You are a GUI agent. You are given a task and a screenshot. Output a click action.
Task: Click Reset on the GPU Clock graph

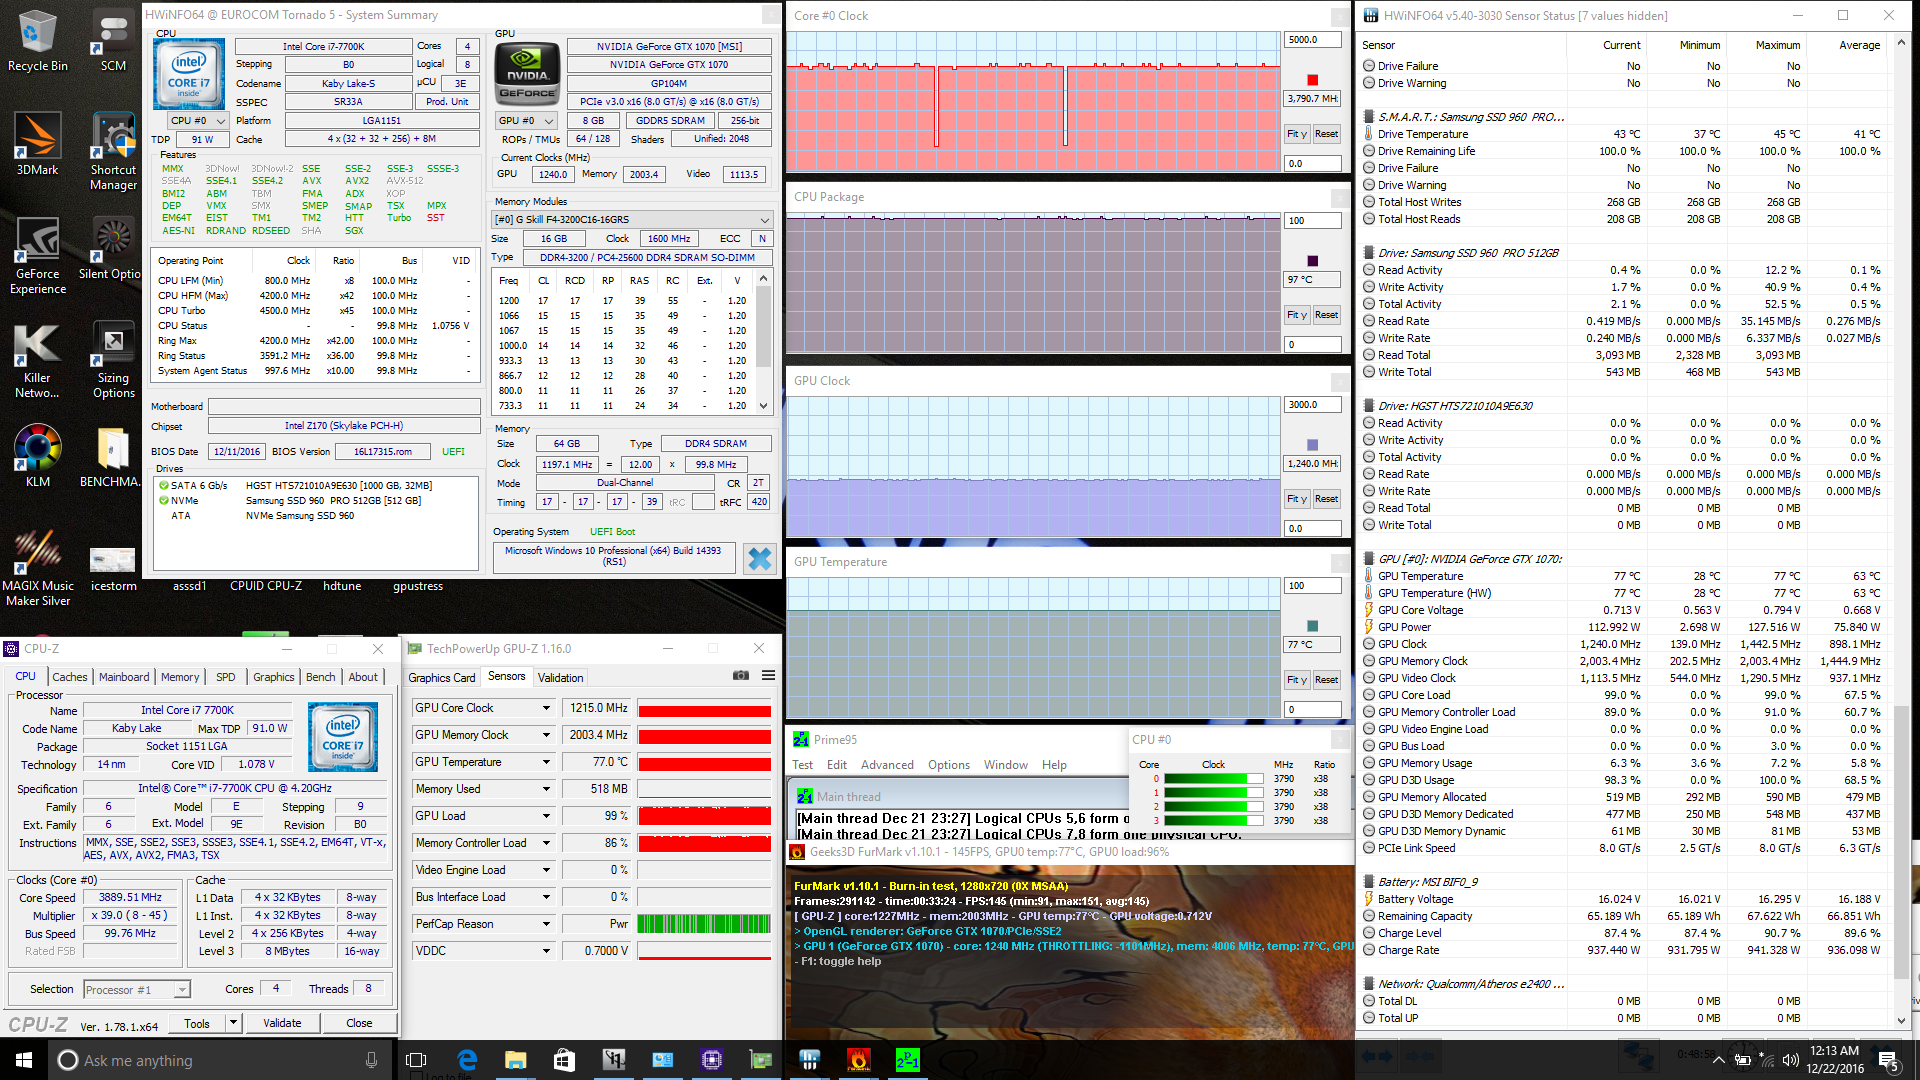(x=1327, y=499)
